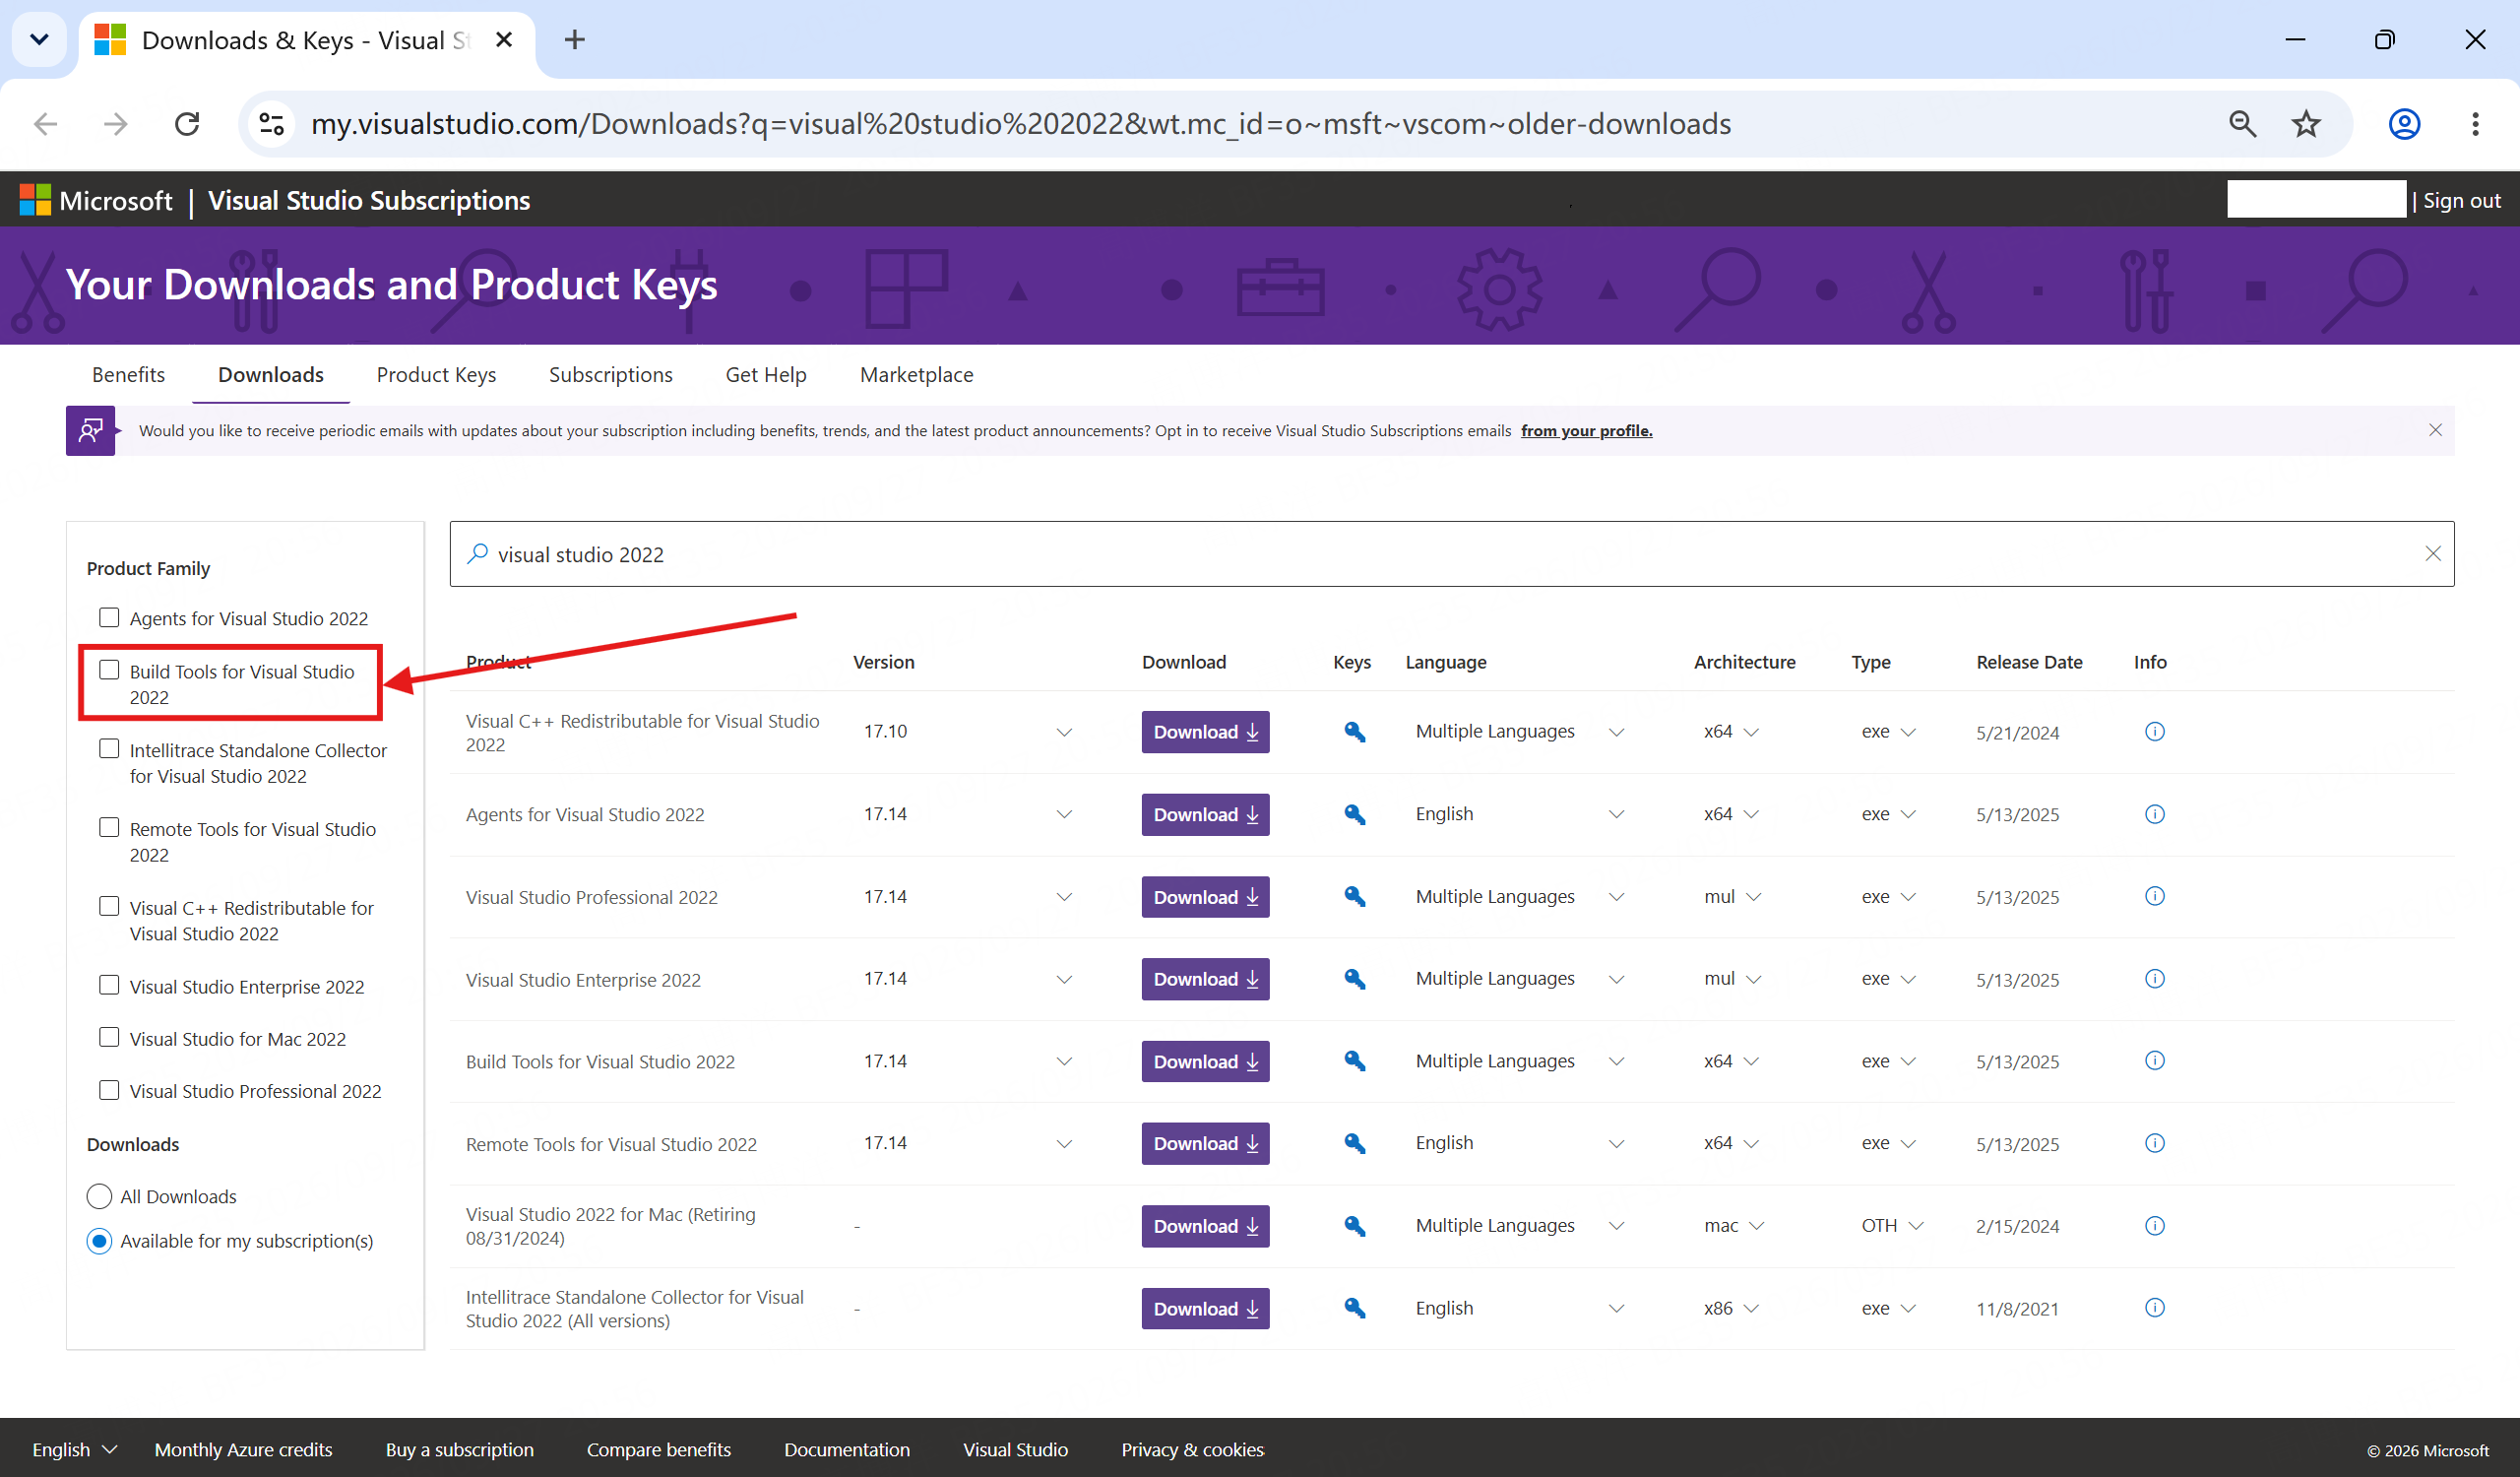Open the browser zoom magnifier icon
Image resolution: width=2520 pixels, height=1477 pixels.
click(2242, 124)
